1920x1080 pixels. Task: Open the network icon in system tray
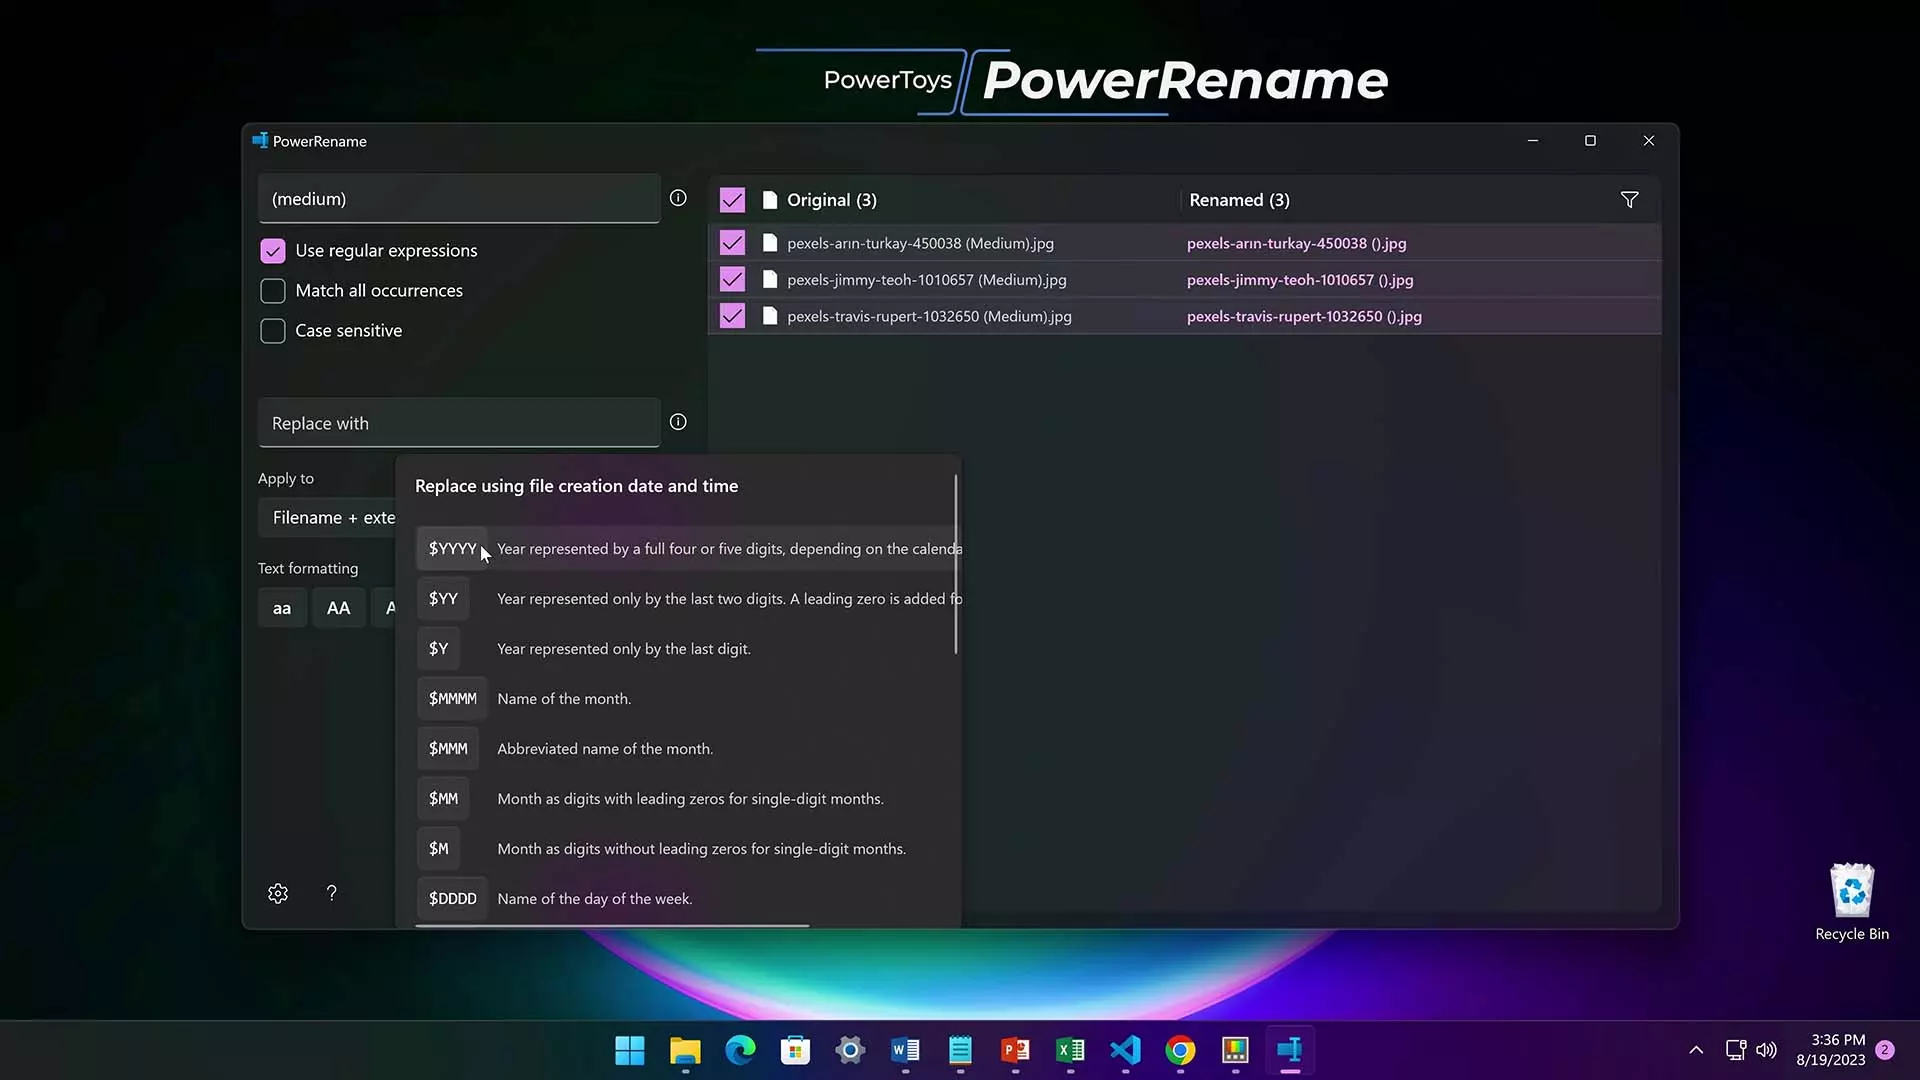tap(1736, 1050)
